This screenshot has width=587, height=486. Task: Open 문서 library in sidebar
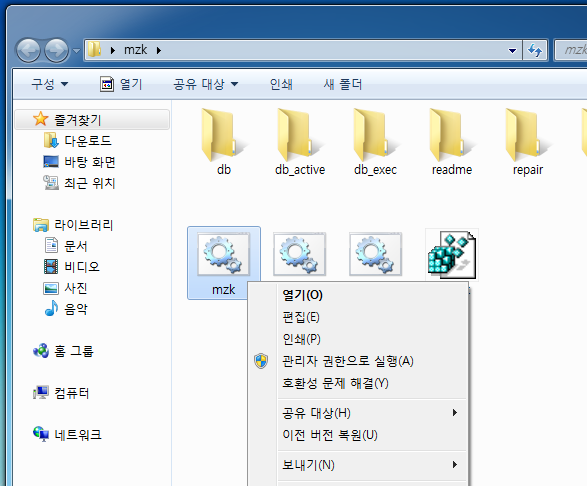(x=76, y=246)
